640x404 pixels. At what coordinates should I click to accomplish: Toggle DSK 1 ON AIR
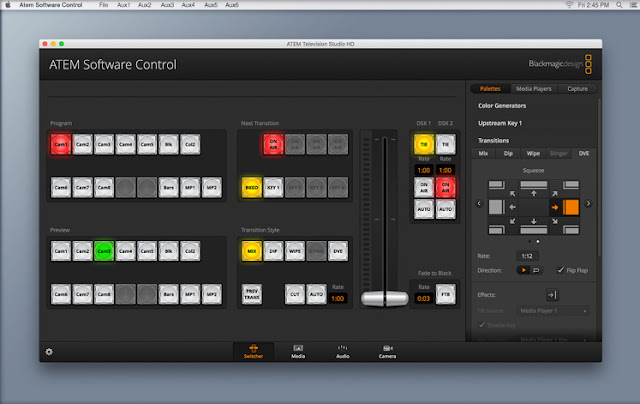click(x=424, y=187)
